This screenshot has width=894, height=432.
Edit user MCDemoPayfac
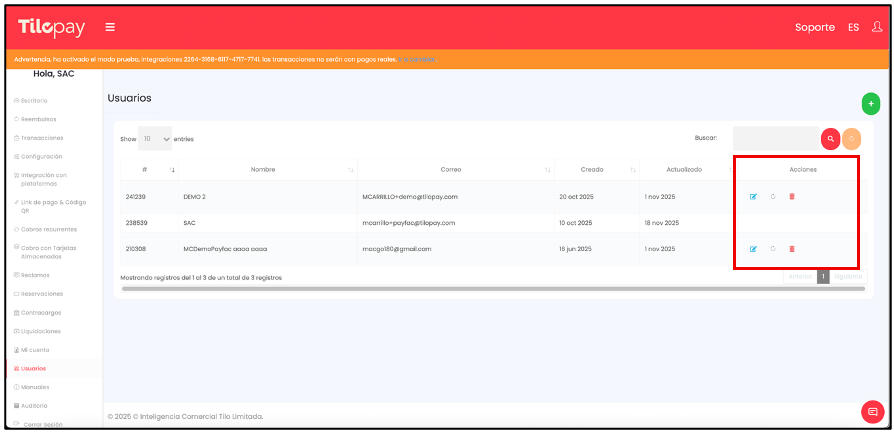click(x=753, y=248)
